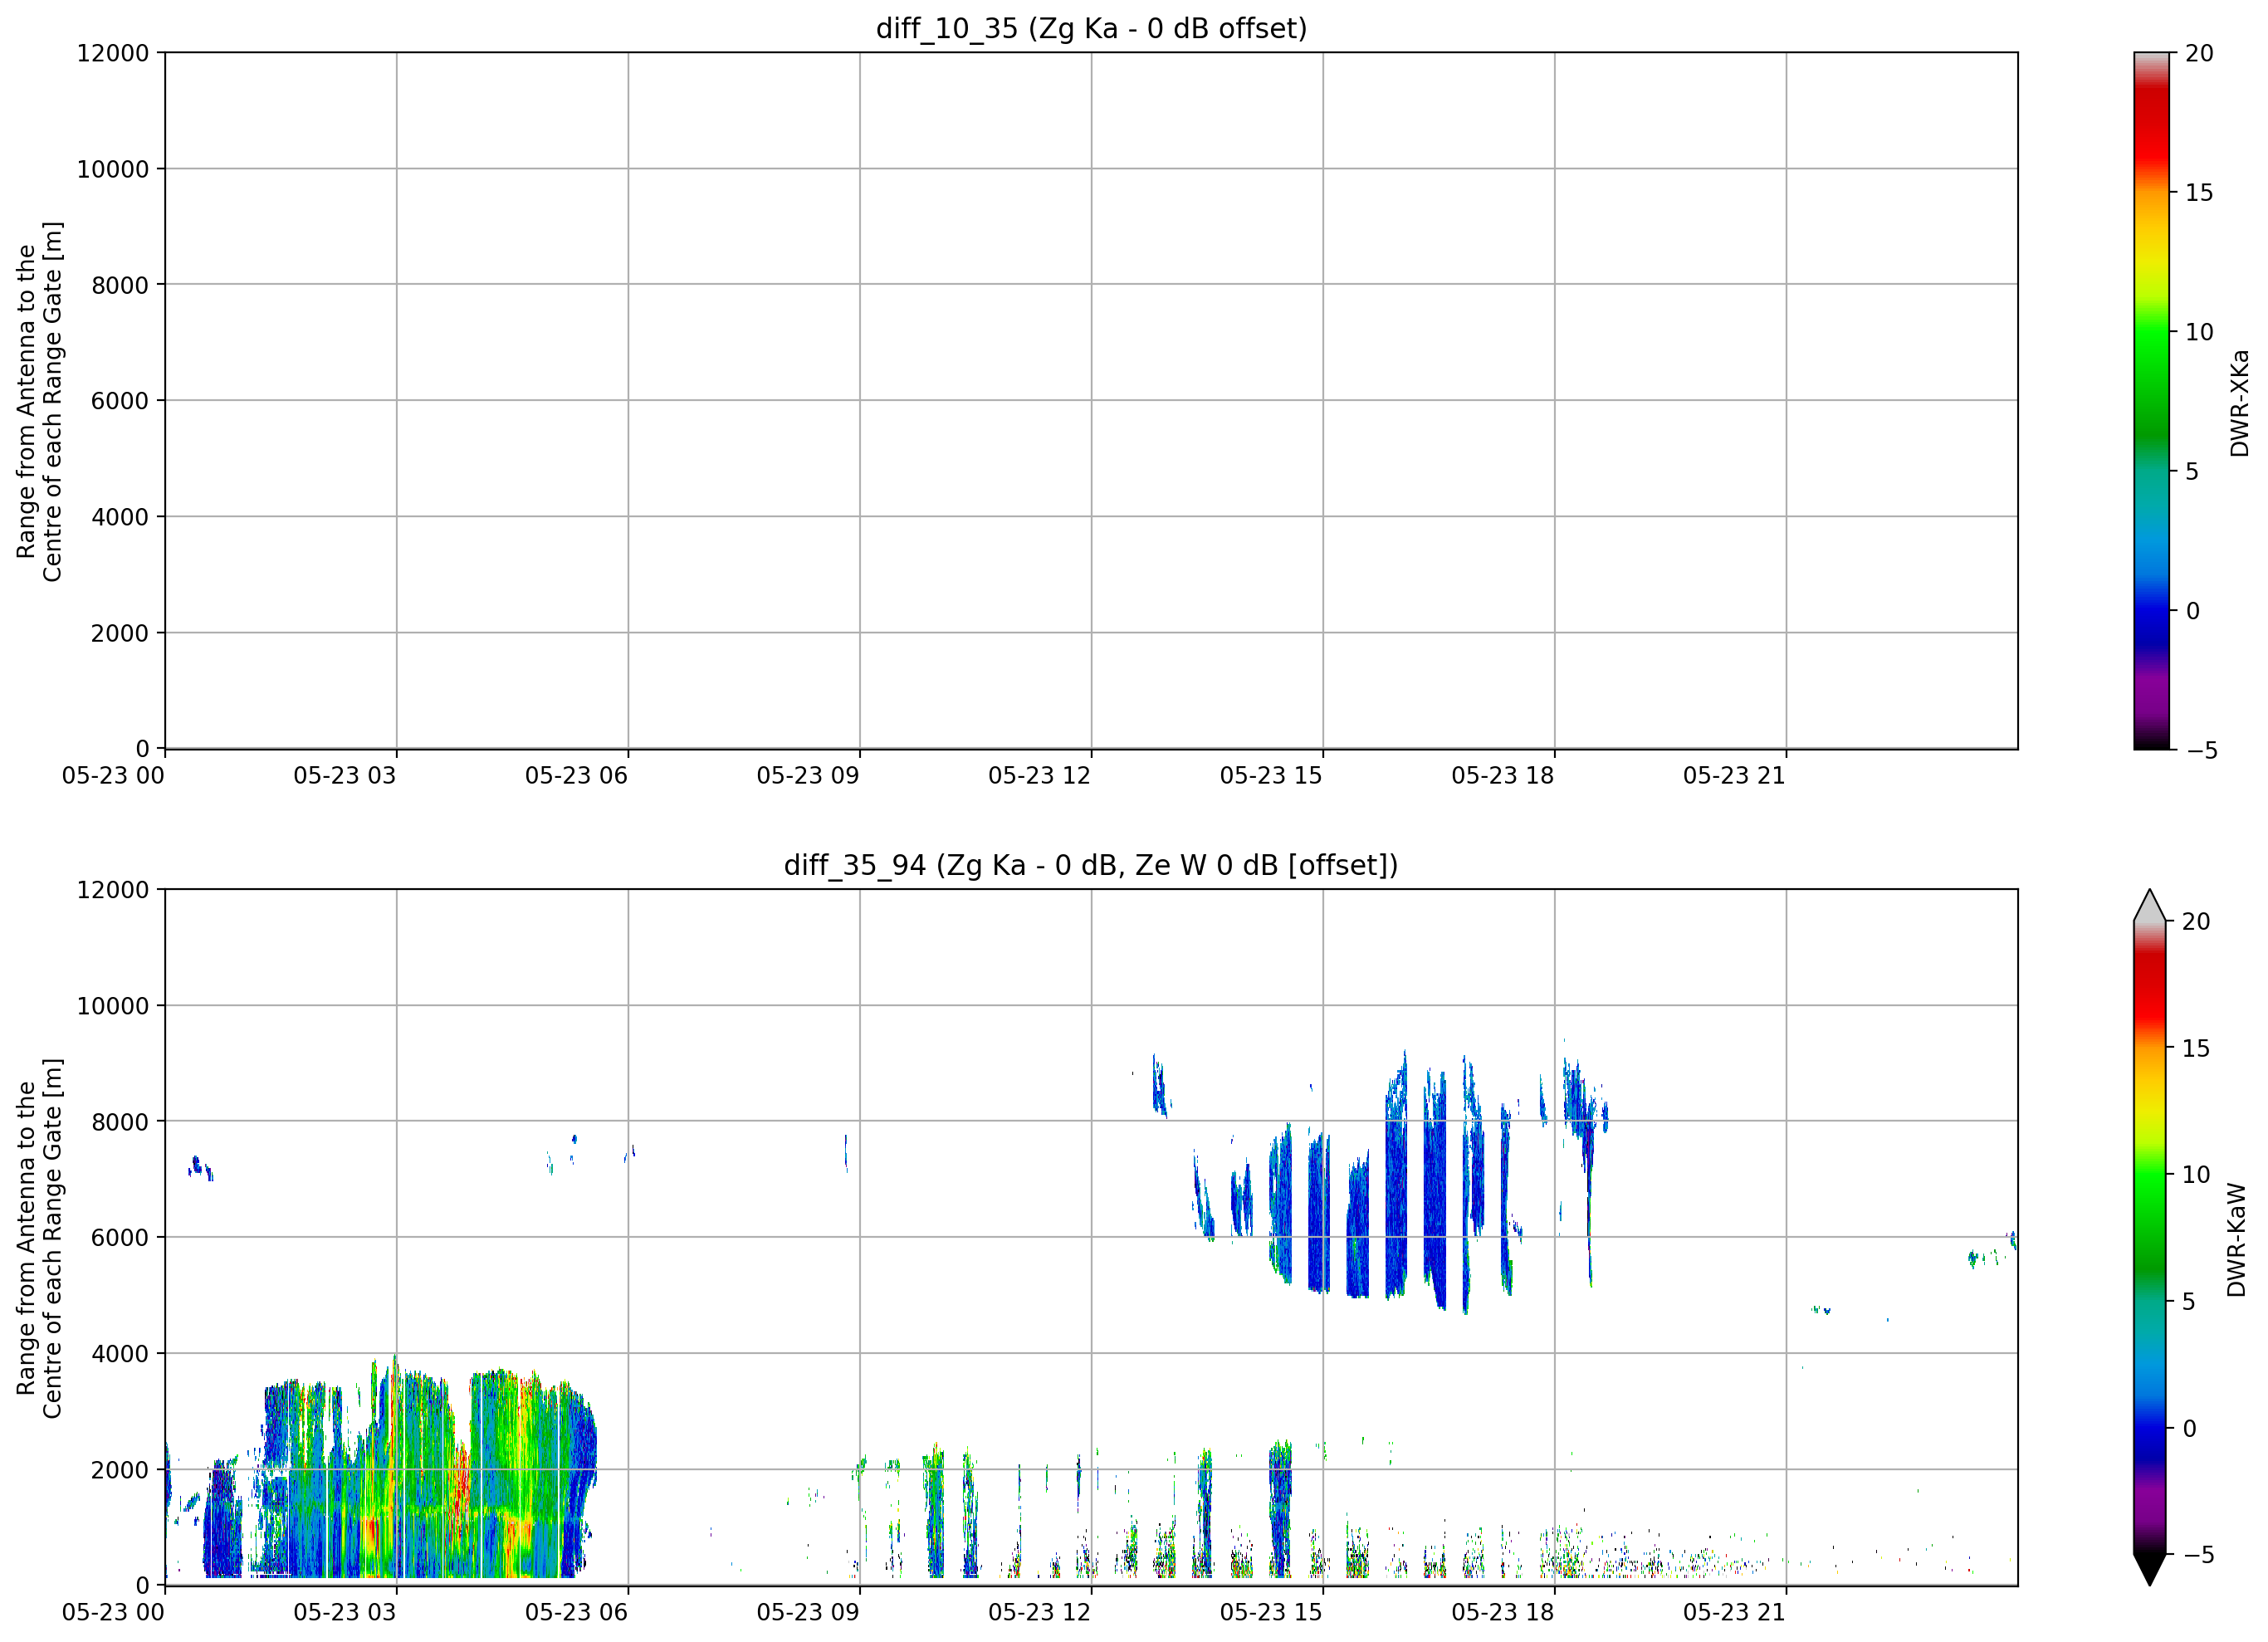The width and height of the screenshot is (2268, 1642).
Task: Click the "05-23 03" tick label under the diff_10_35 plot
Action: (345, 776)
